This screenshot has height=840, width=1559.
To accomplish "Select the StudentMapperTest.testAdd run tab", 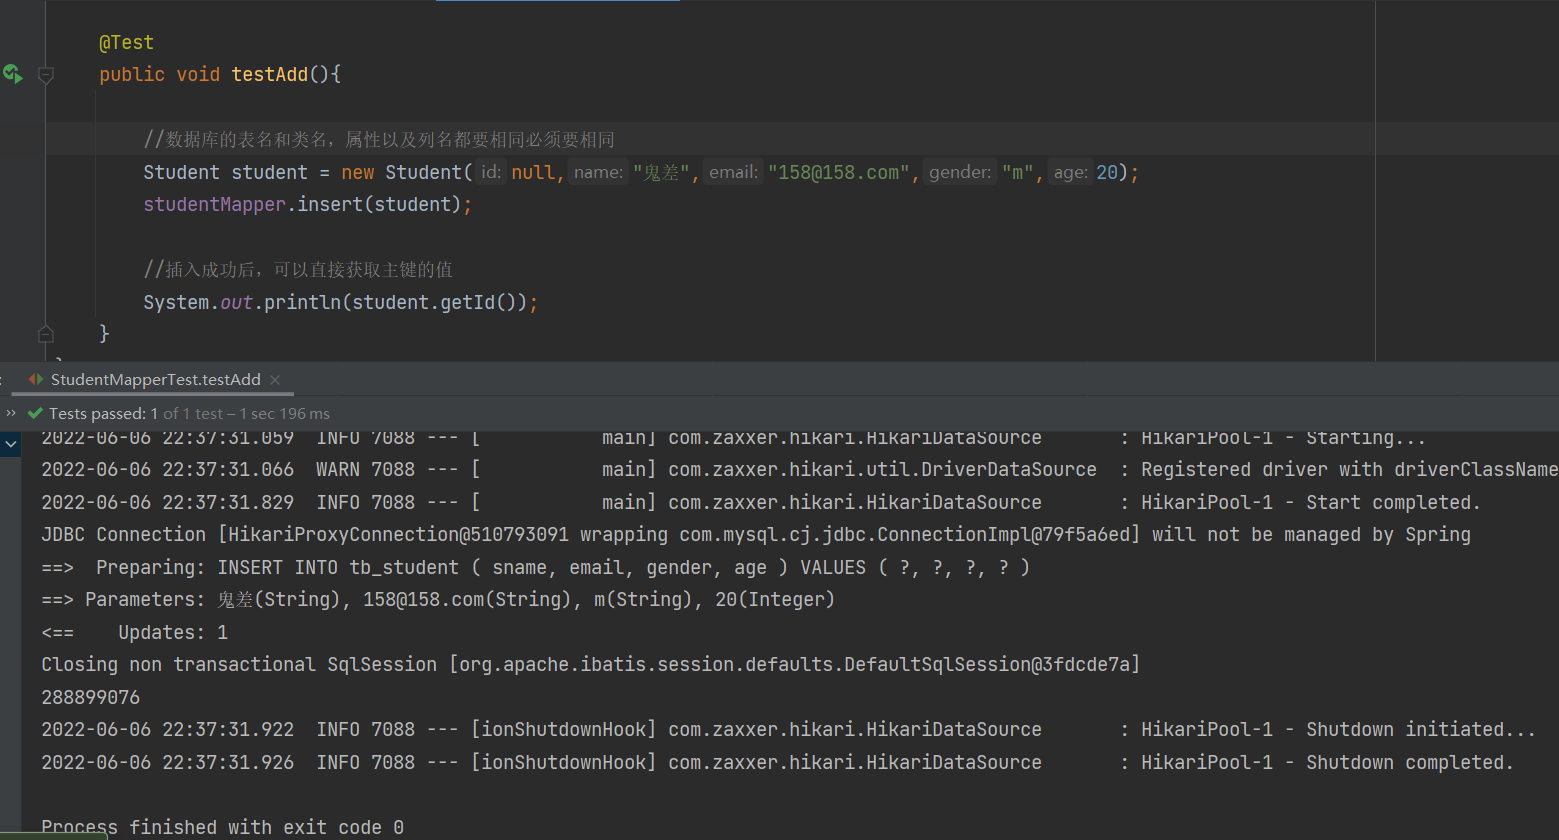I will 155,380.
